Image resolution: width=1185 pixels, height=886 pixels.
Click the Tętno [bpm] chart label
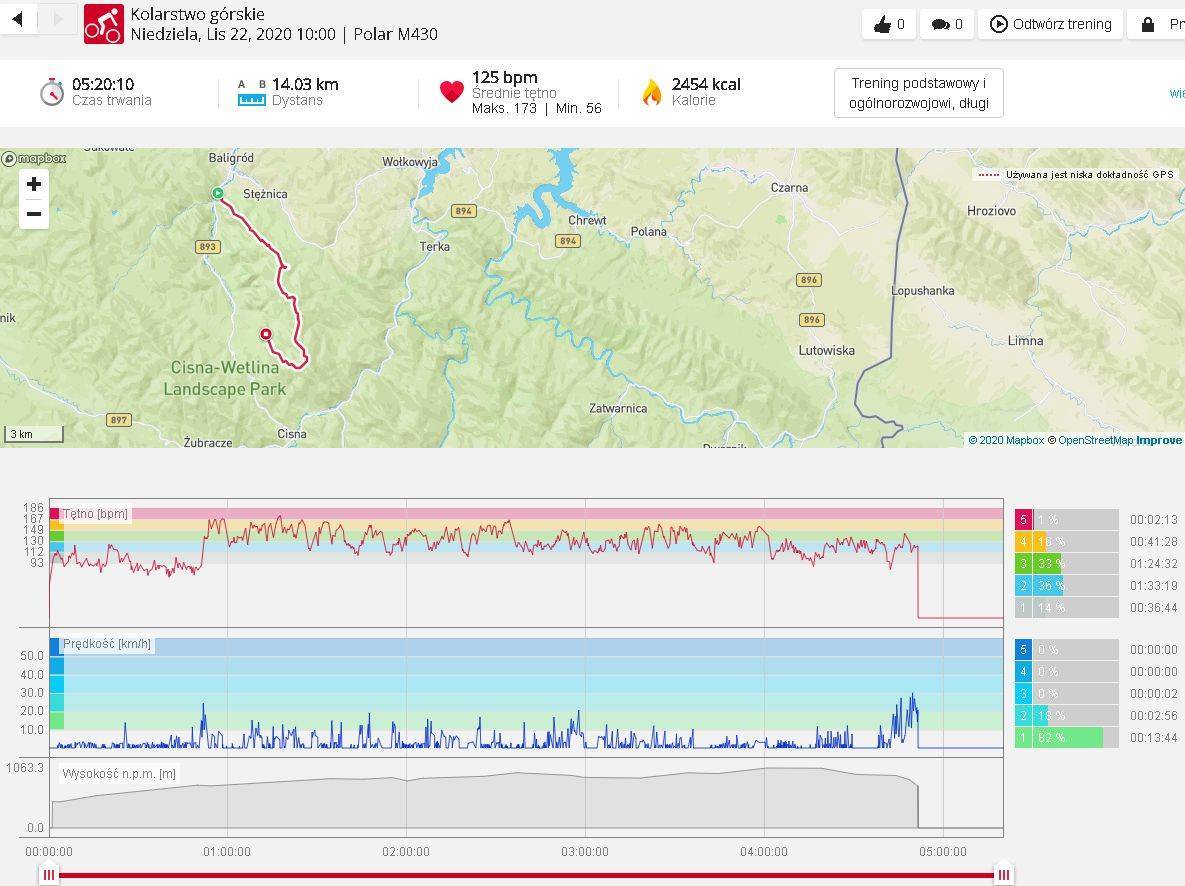coord(95,514)
